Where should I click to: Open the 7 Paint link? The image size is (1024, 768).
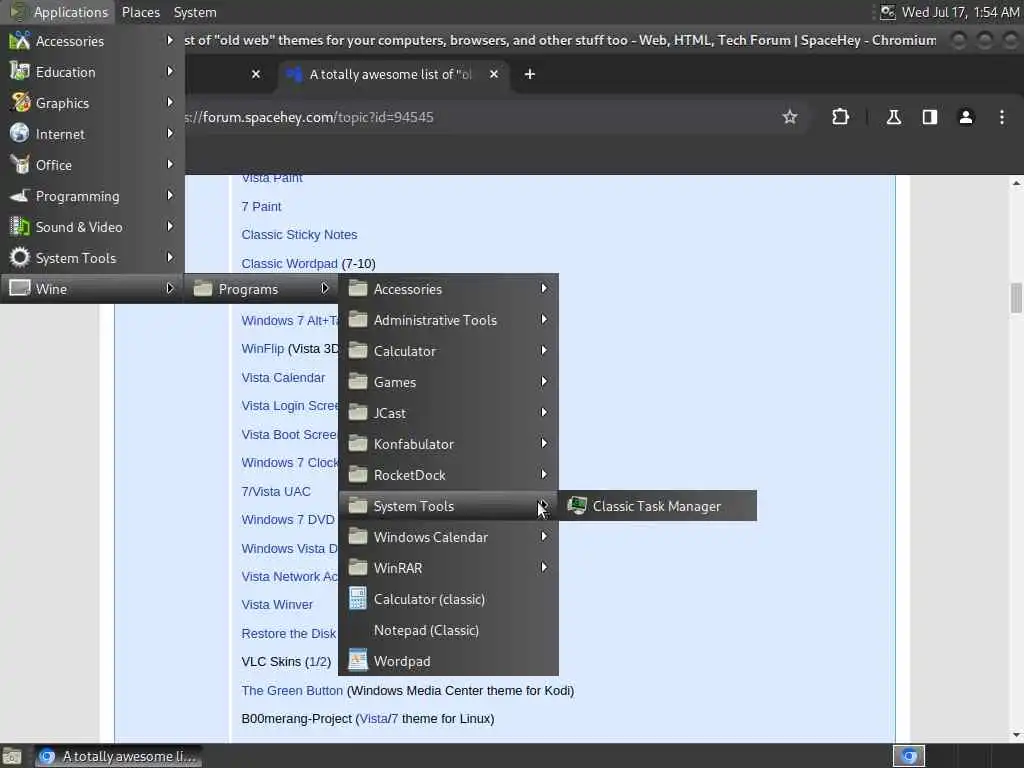click(x=261, y=206)
